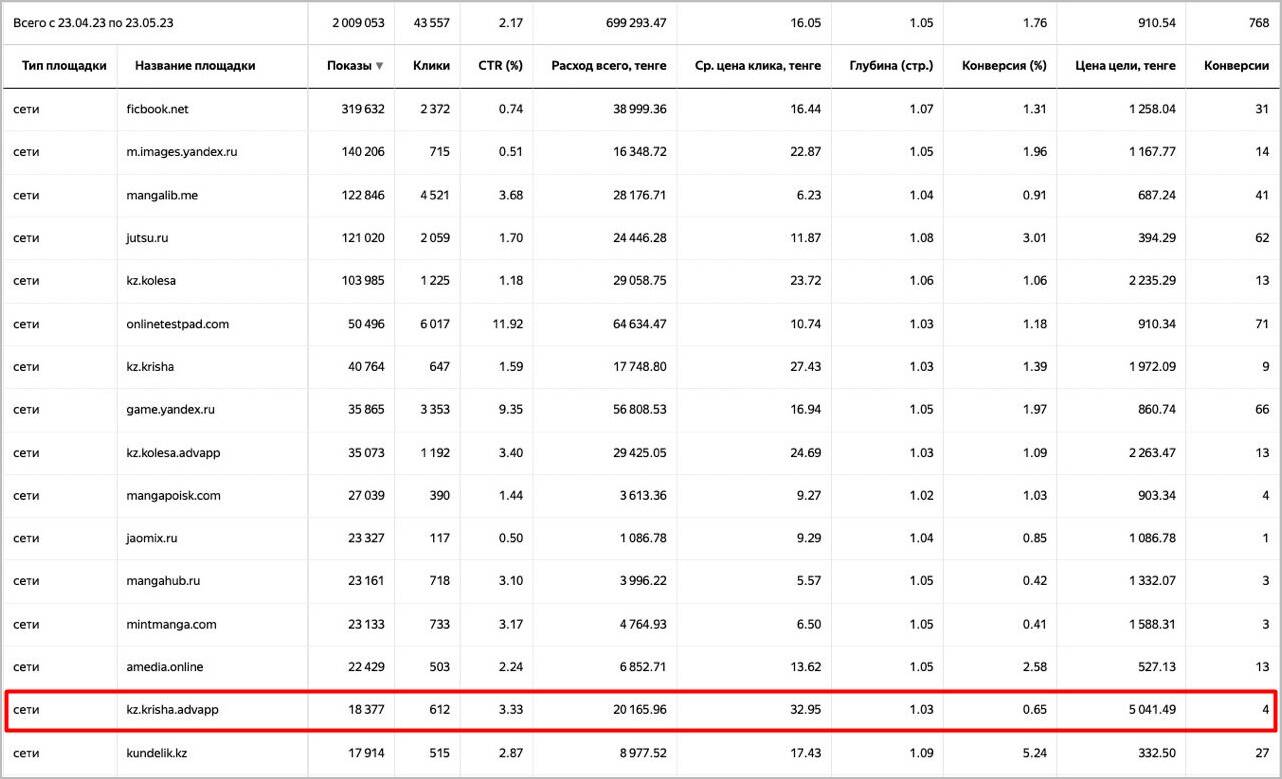This screenshot has height=779, width=1282.
Task: Click average click price 32.95
Action: [805, 710]
